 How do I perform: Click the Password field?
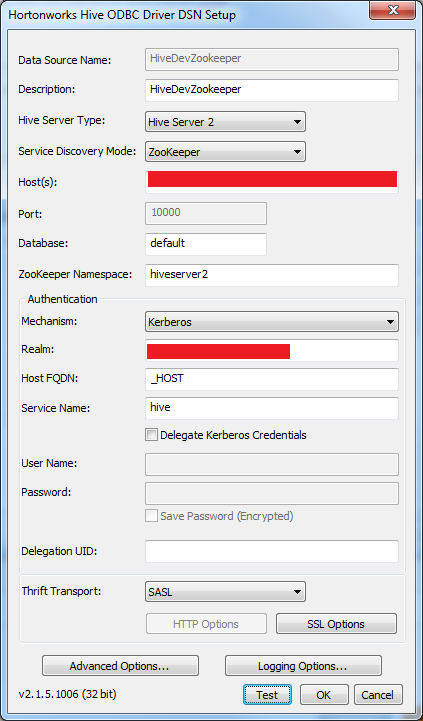tap(272, 493)
